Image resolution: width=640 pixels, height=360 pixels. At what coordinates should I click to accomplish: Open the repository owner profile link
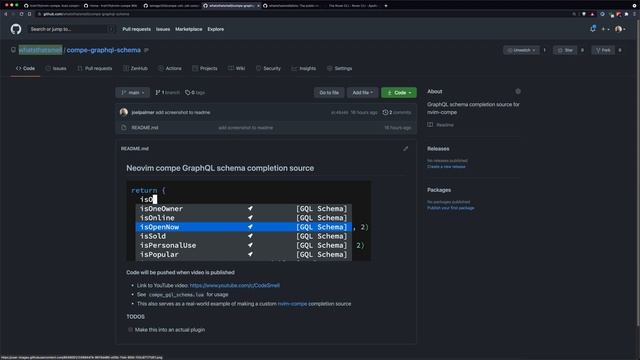tap(40, 50)
